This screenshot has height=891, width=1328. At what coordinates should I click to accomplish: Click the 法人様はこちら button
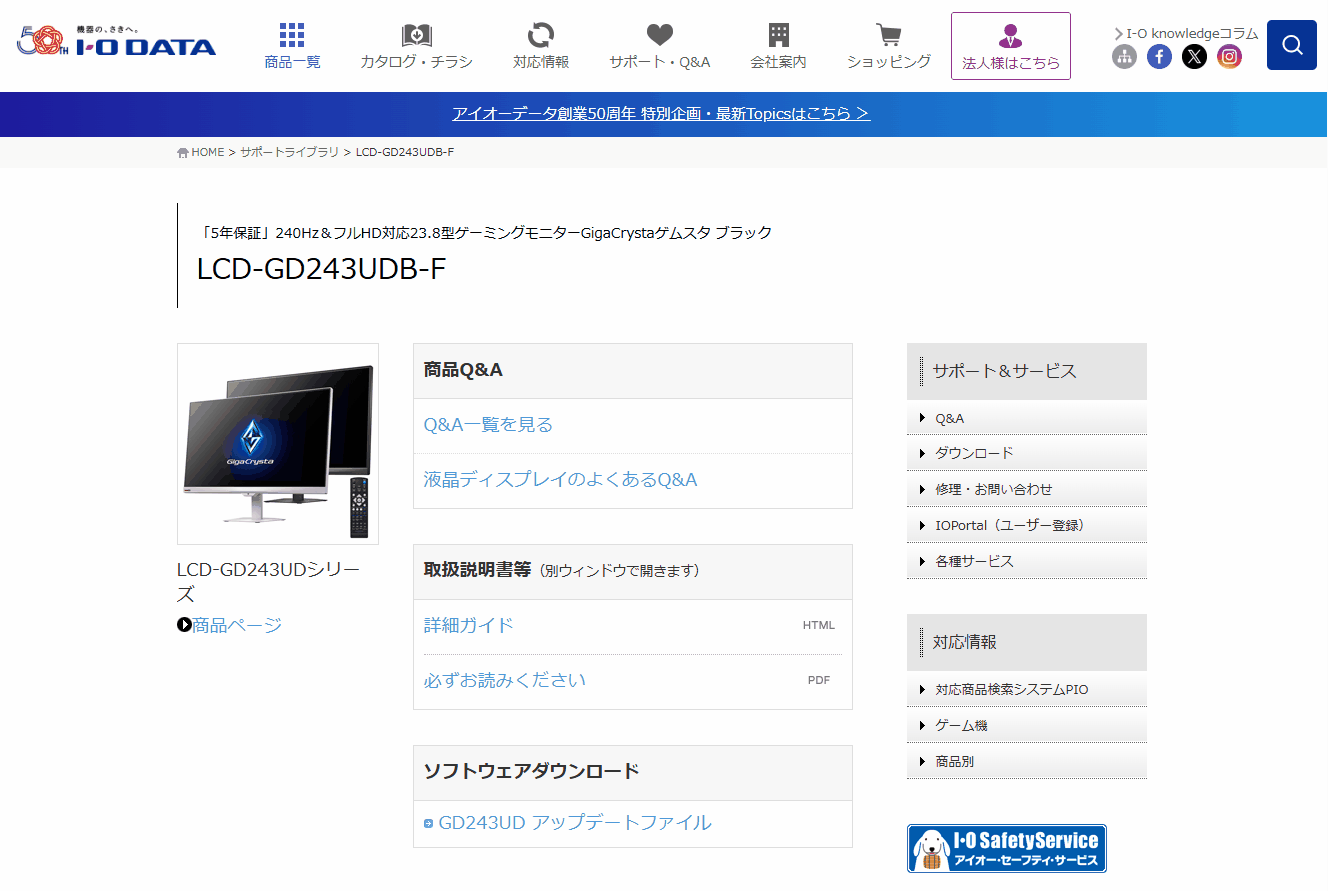[1011, 46]
